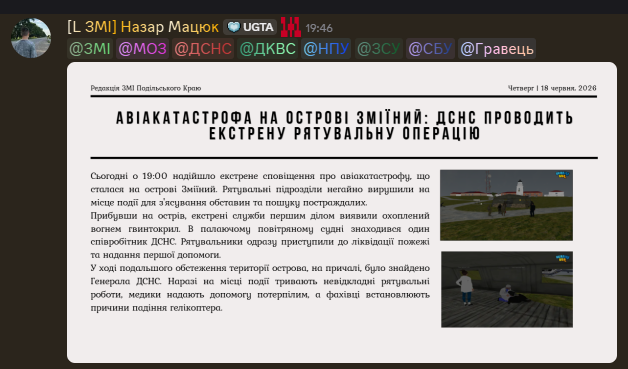
Task: Open the @ДСНС role mention
Action: [203, 49]
